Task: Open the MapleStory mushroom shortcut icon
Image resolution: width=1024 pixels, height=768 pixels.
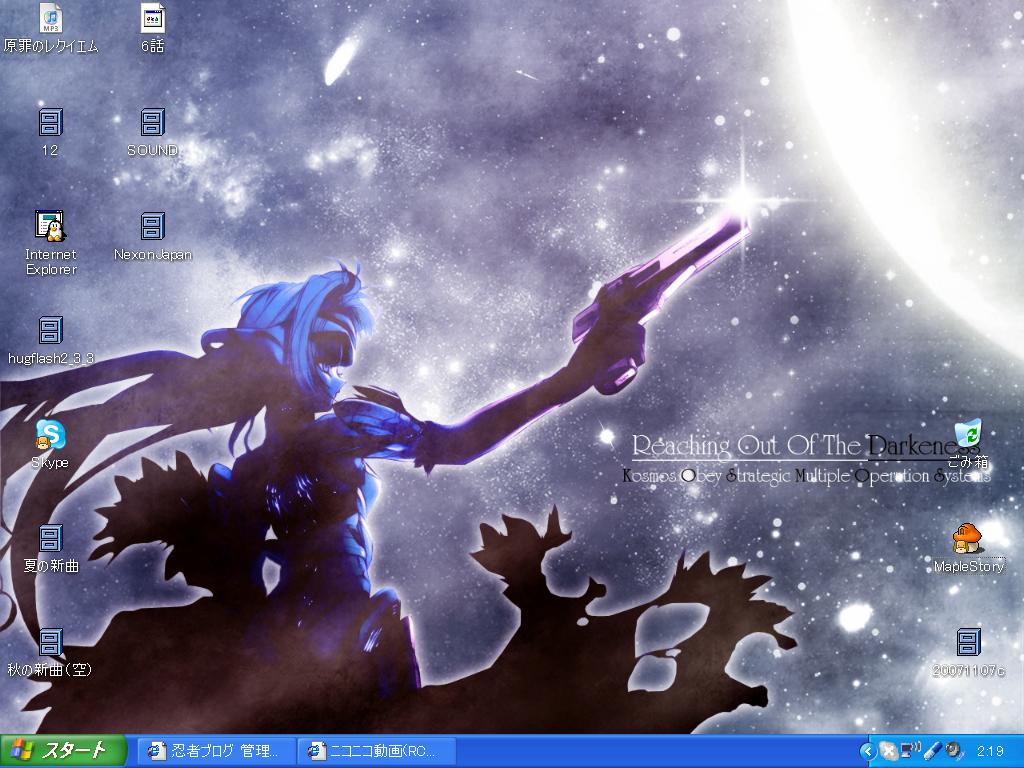Action: point(968,538)
